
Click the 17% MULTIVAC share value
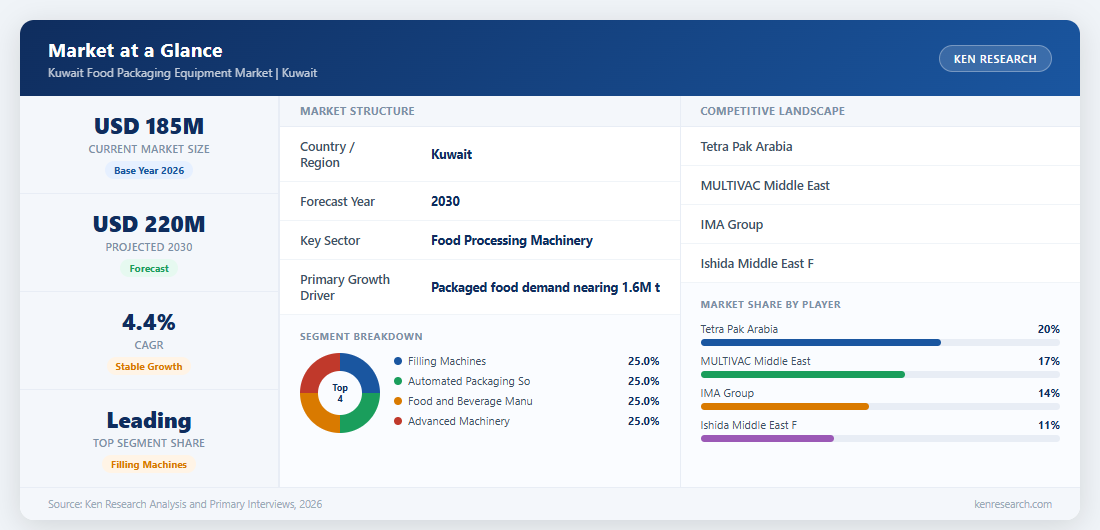click(1049, 362)
